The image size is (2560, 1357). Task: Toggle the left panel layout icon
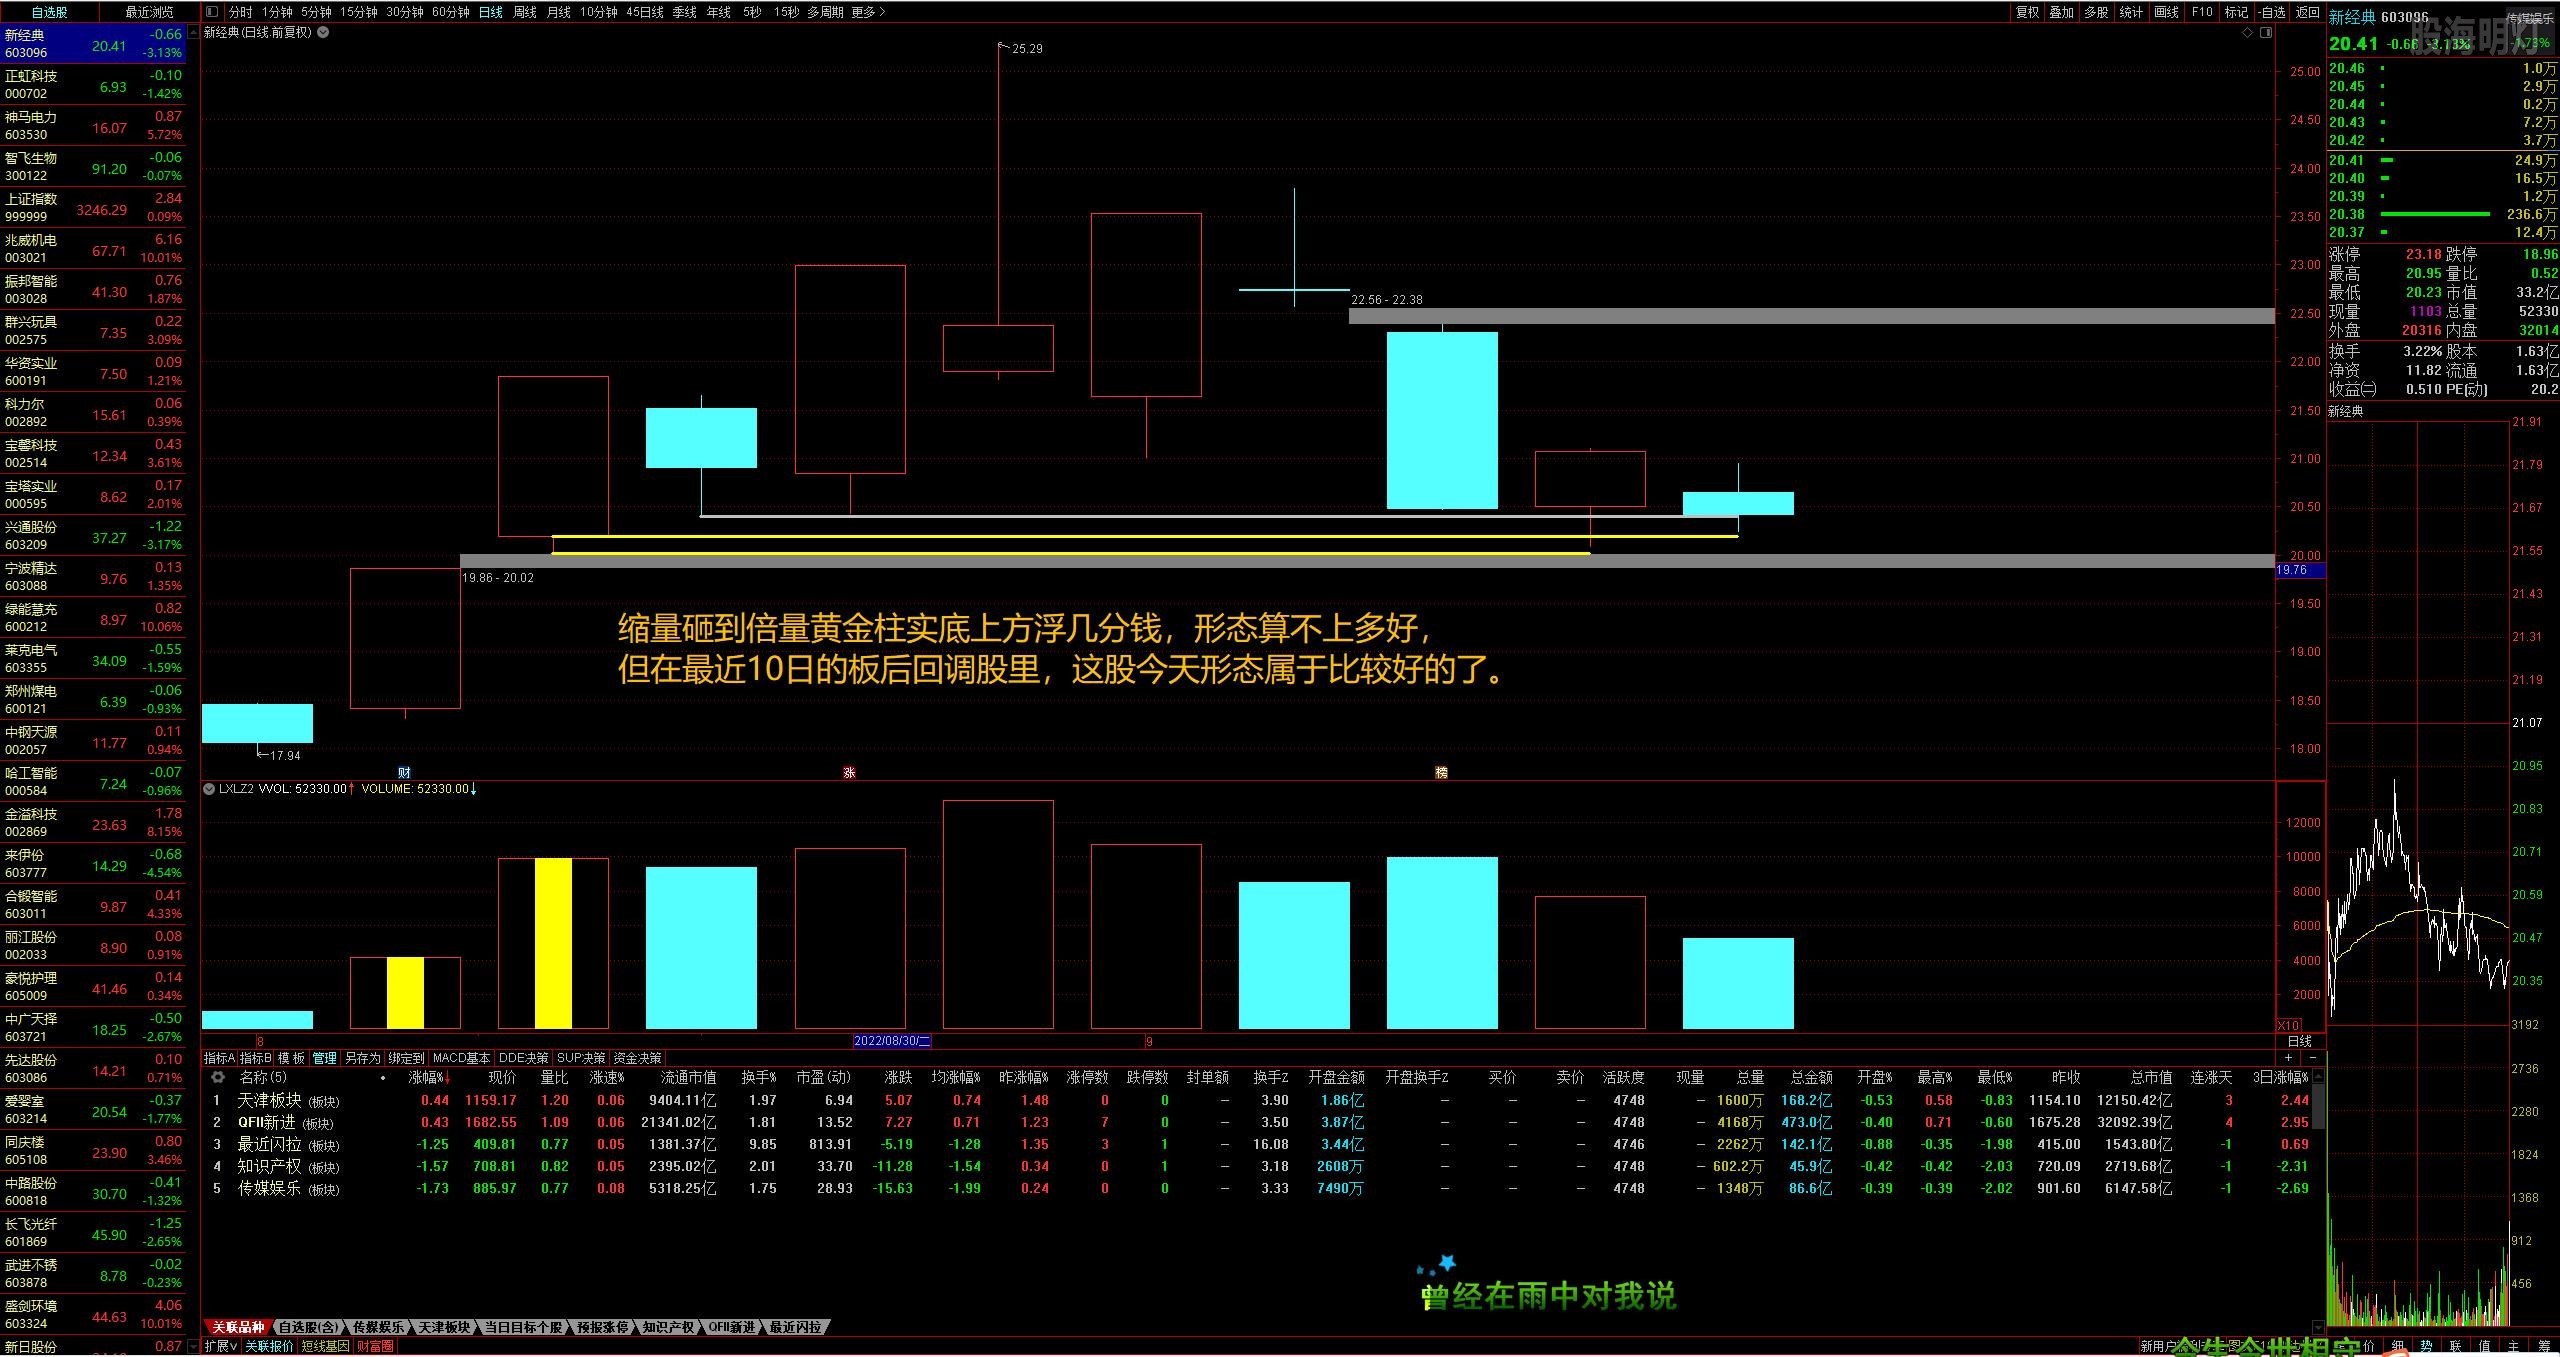(212, 12)
